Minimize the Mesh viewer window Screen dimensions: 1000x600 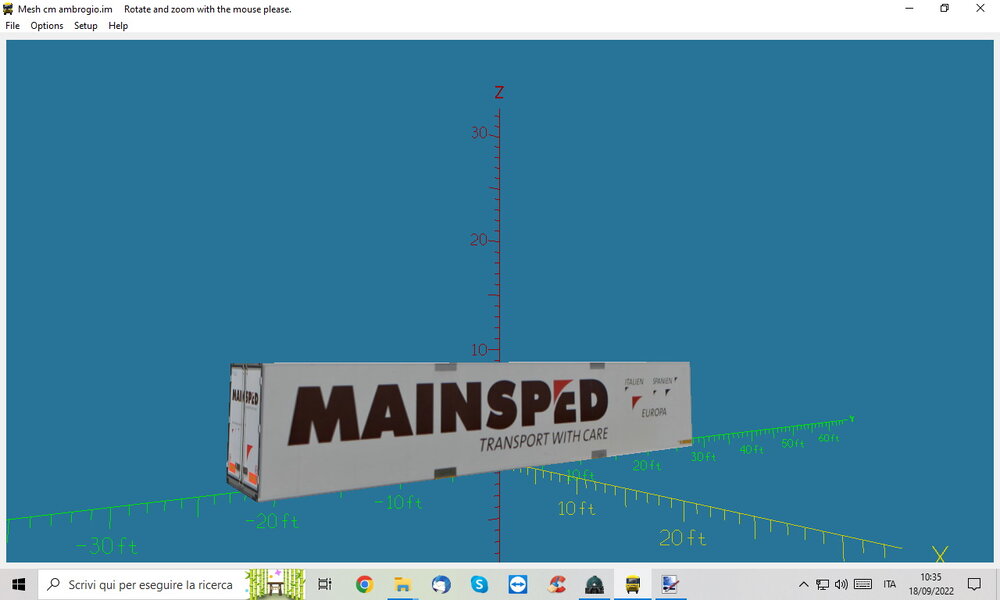[909, 8]
